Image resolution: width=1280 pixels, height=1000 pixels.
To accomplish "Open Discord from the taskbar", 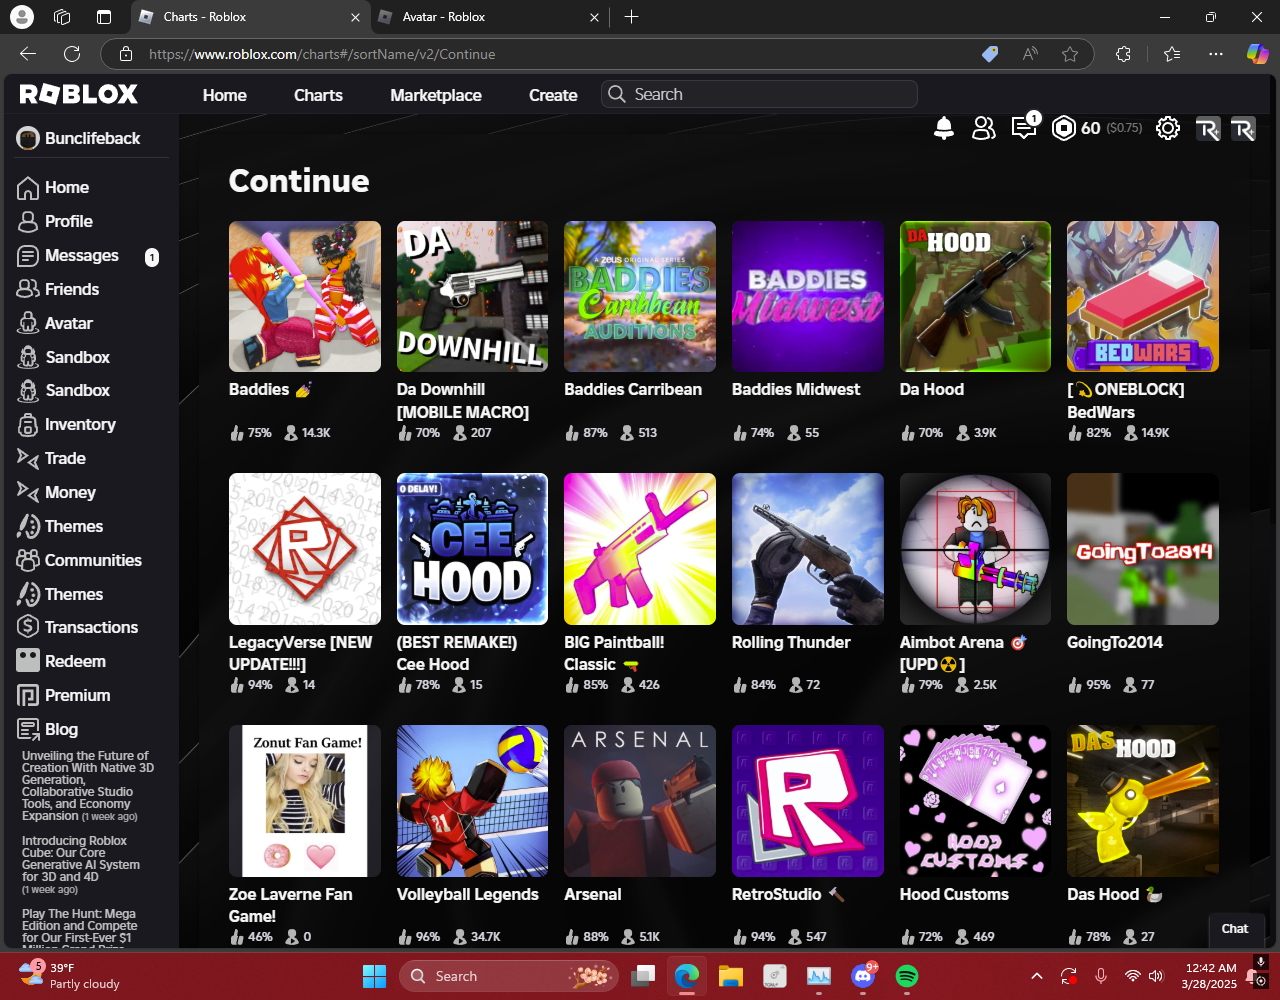I will (862, 976).
